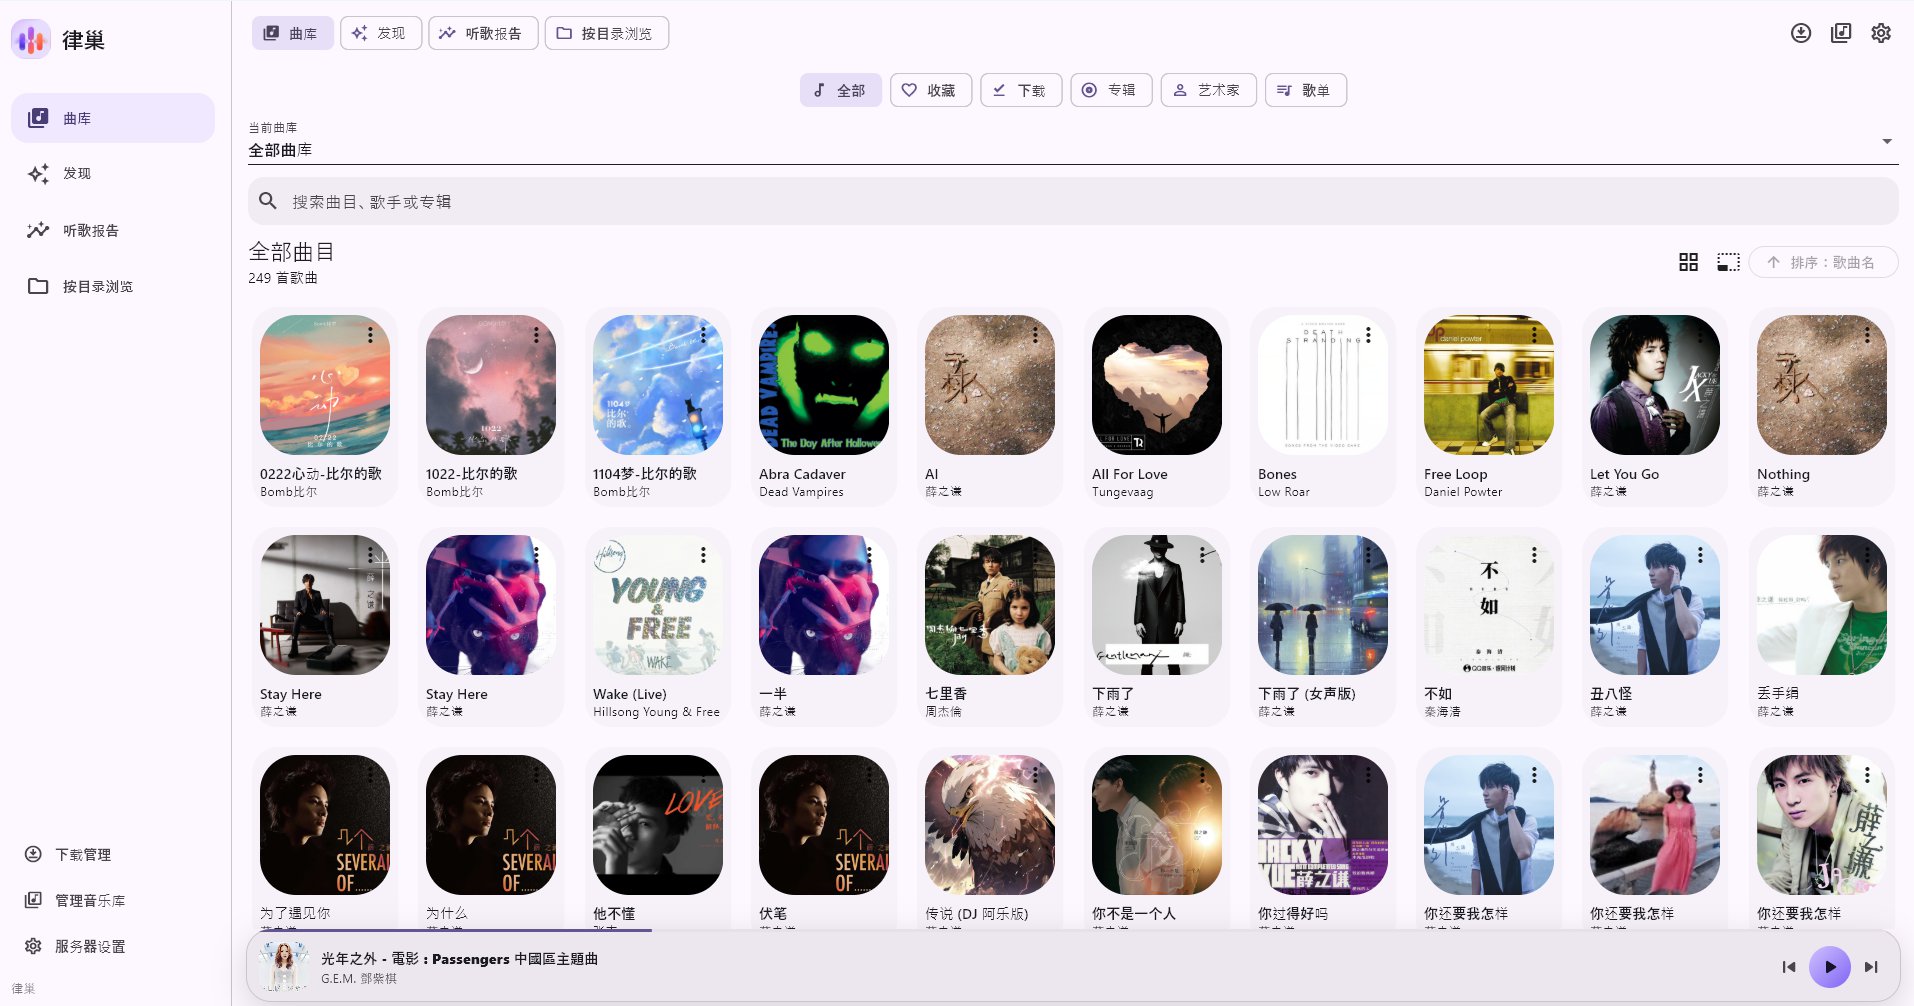Open the Let You Go album cover

[x=1655, y=385]
